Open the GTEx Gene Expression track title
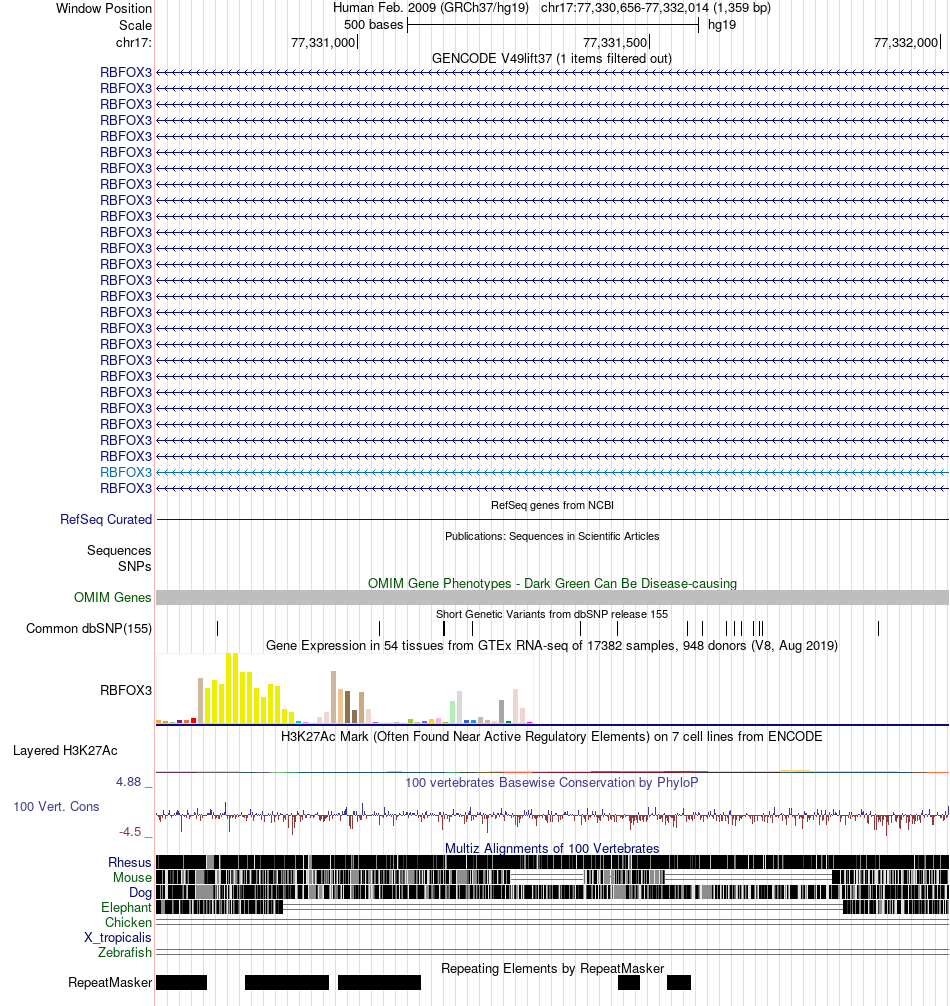950x1006 pixels. coord(552,645)
